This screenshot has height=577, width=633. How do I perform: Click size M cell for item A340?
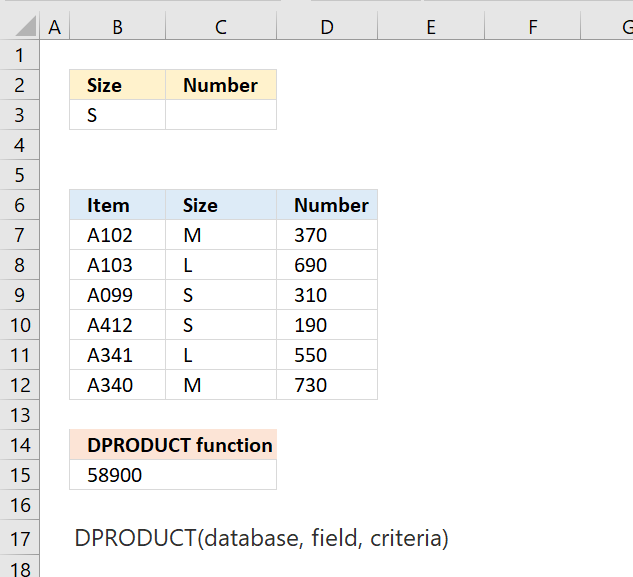[x=221, y=385]
